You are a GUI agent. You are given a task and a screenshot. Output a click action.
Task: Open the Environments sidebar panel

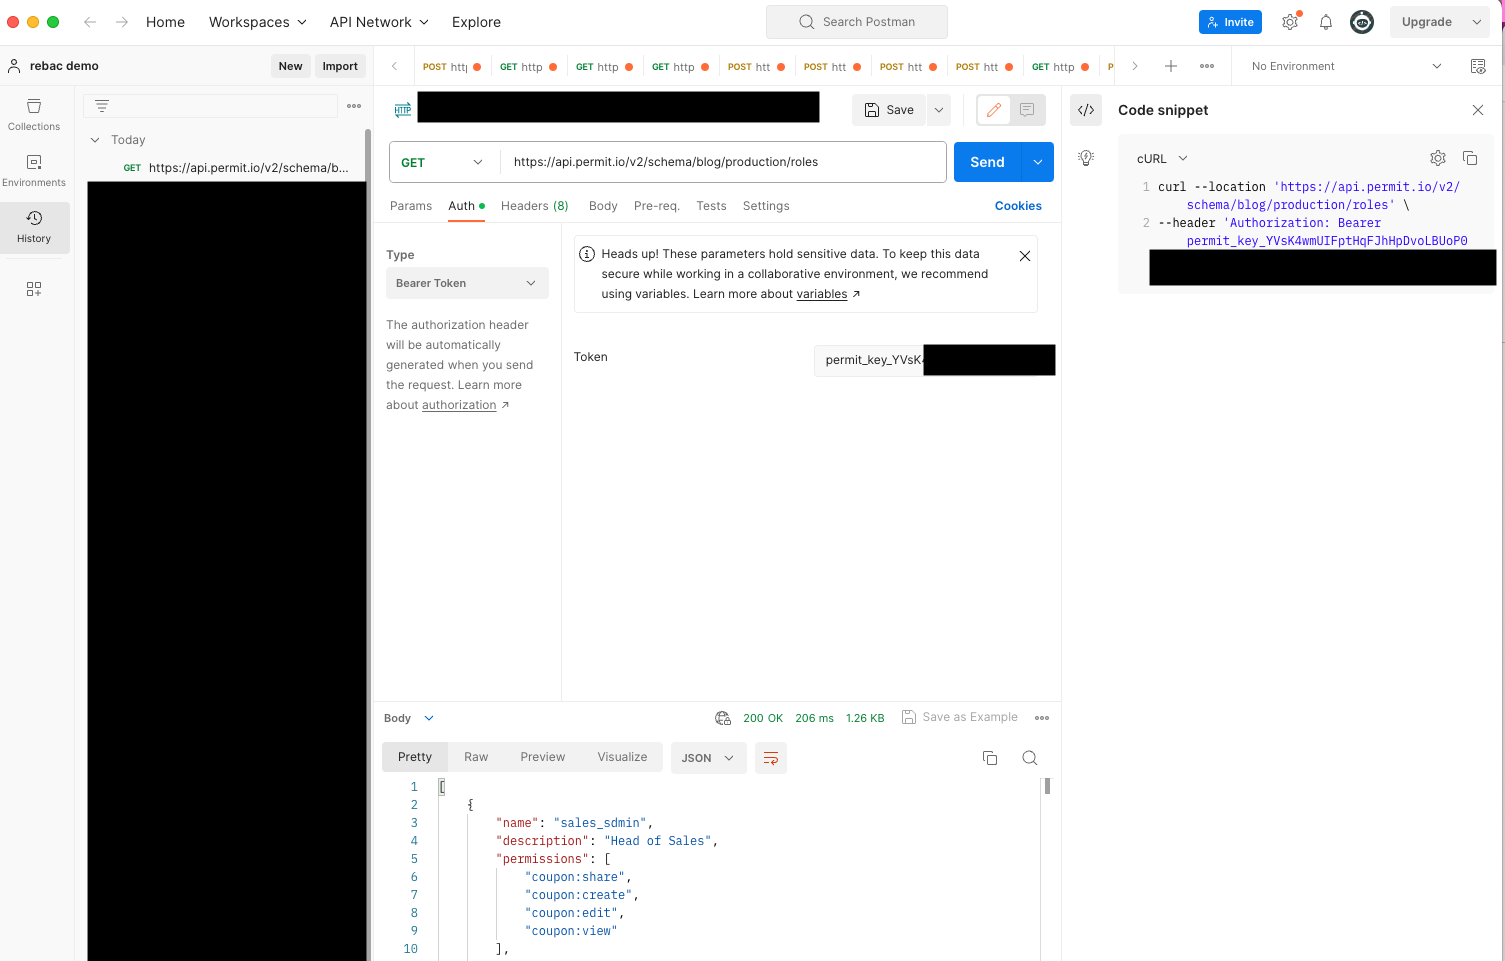click(33, 170)
